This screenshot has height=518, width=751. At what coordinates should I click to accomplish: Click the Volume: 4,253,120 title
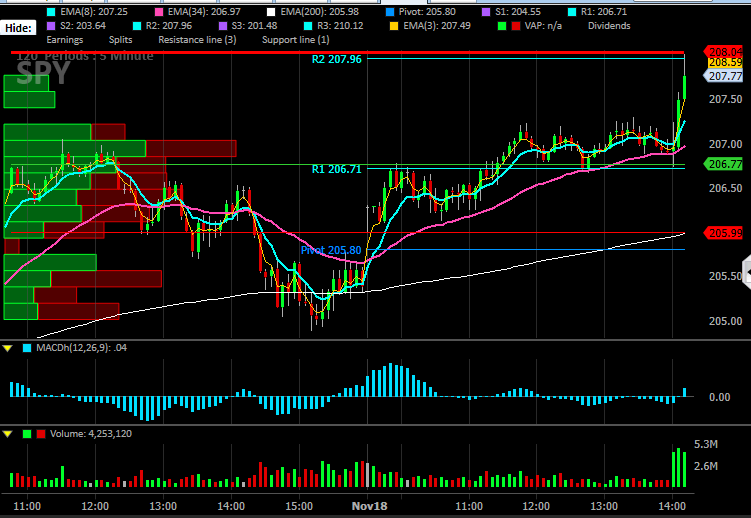click(91, 434)
